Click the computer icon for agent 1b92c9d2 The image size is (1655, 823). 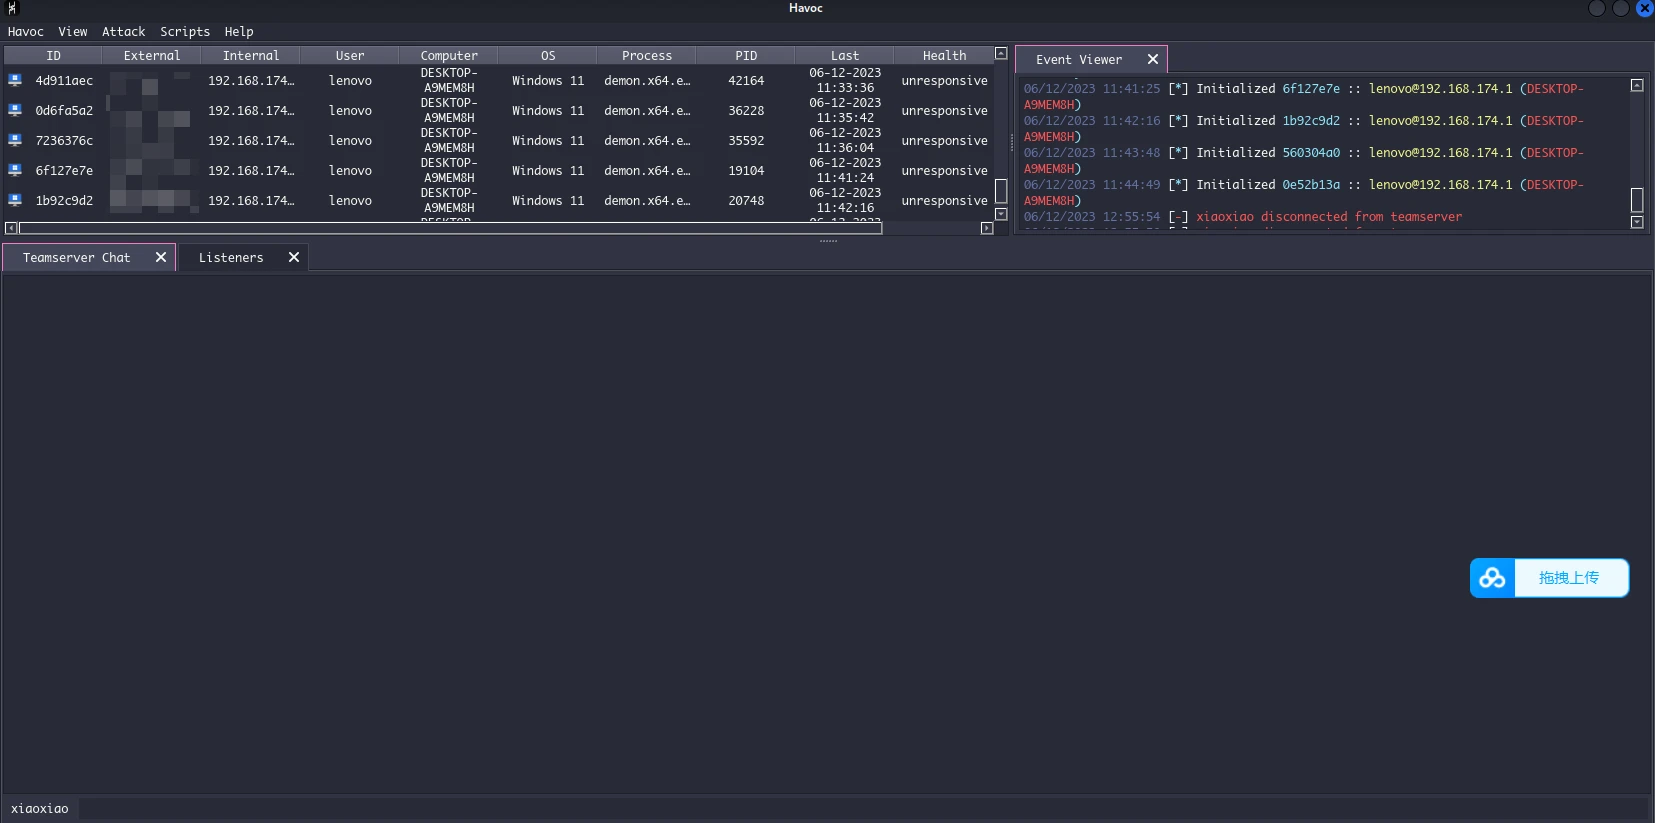pyautogui.click(x=15, y=200)
